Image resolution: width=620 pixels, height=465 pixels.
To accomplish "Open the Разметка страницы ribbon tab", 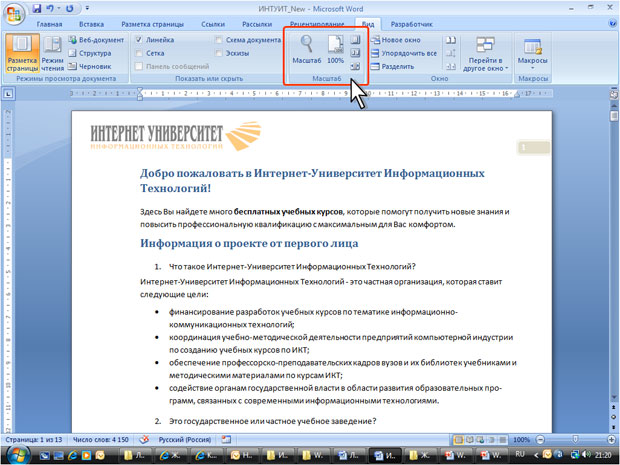I will click(x=153, y=24).
